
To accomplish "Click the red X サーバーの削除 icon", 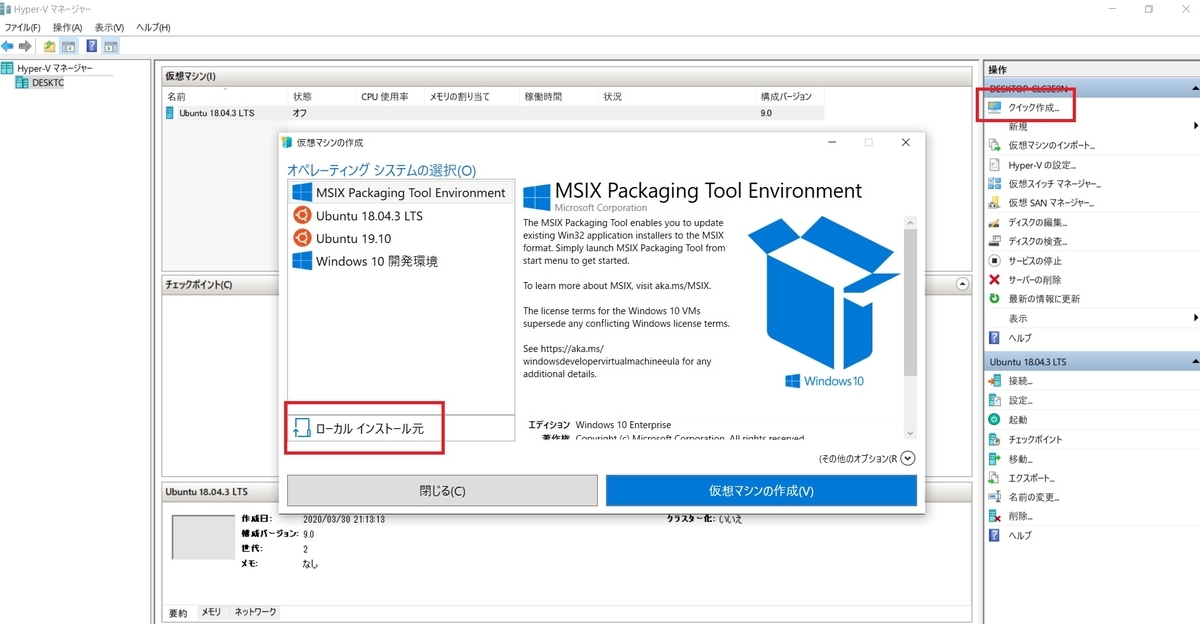I will pos(994,279).
